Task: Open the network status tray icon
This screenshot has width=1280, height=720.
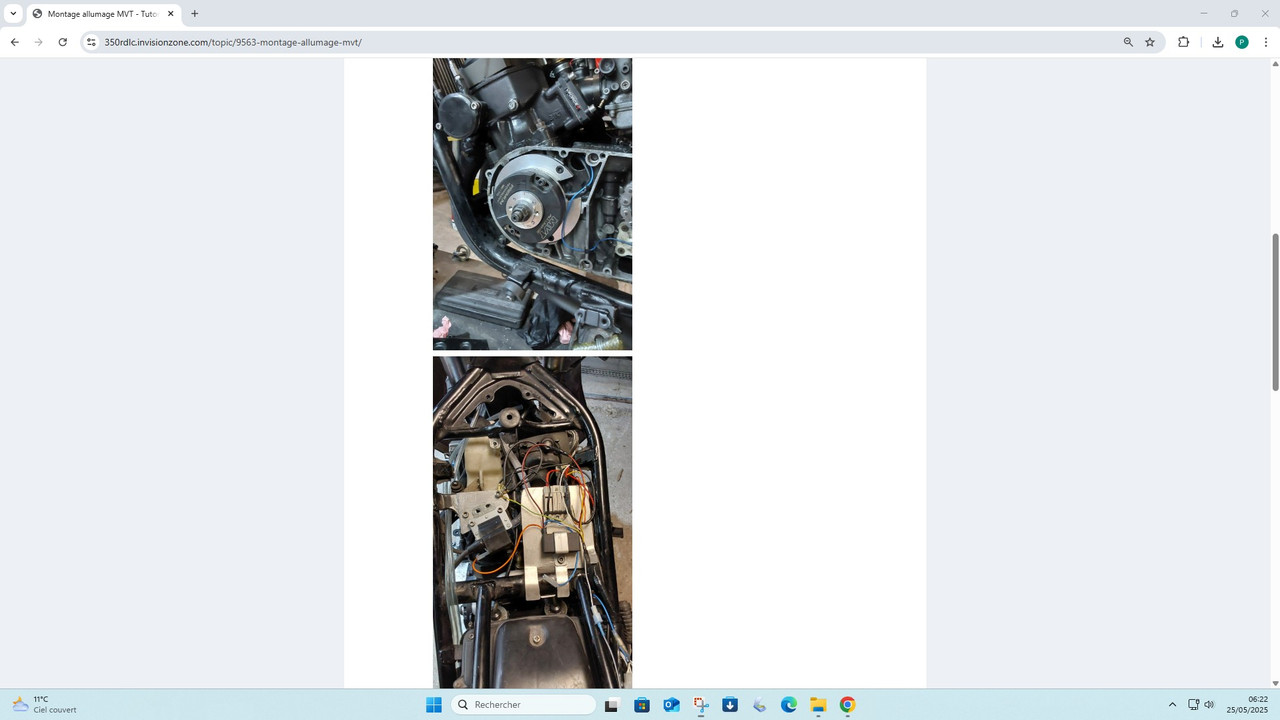Action: (x=1193, y=705)
